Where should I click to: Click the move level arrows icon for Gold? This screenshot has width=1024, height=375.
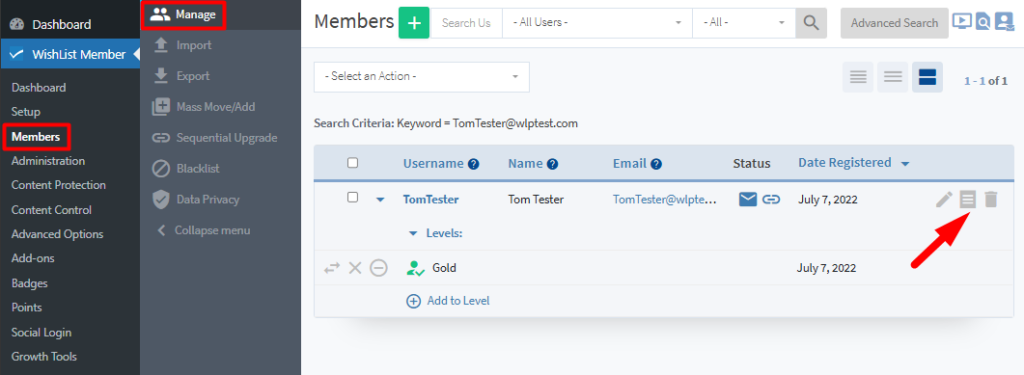(332, 268)
